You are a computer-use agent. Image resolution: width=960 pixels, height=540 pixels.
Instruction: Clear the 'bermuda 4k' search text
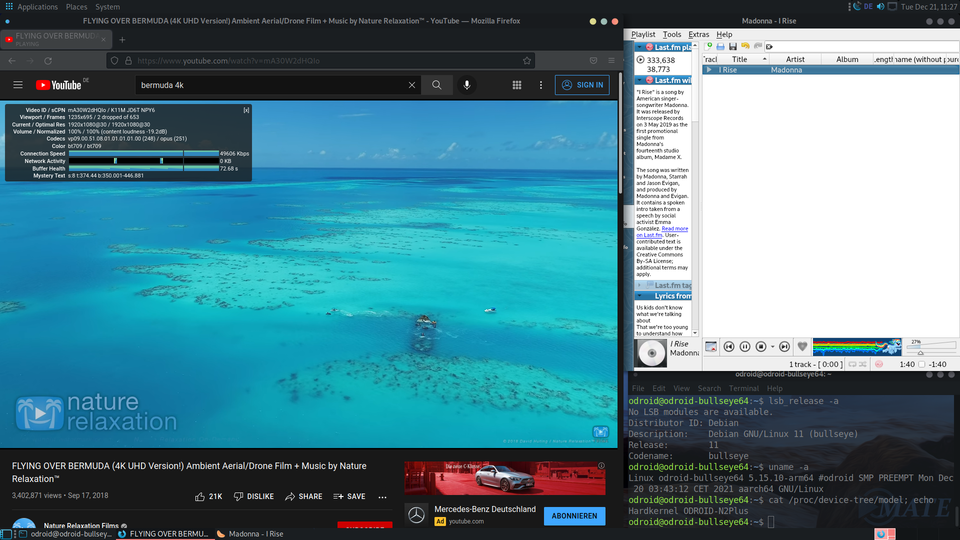pyautogui.click(x=411, y=85)
